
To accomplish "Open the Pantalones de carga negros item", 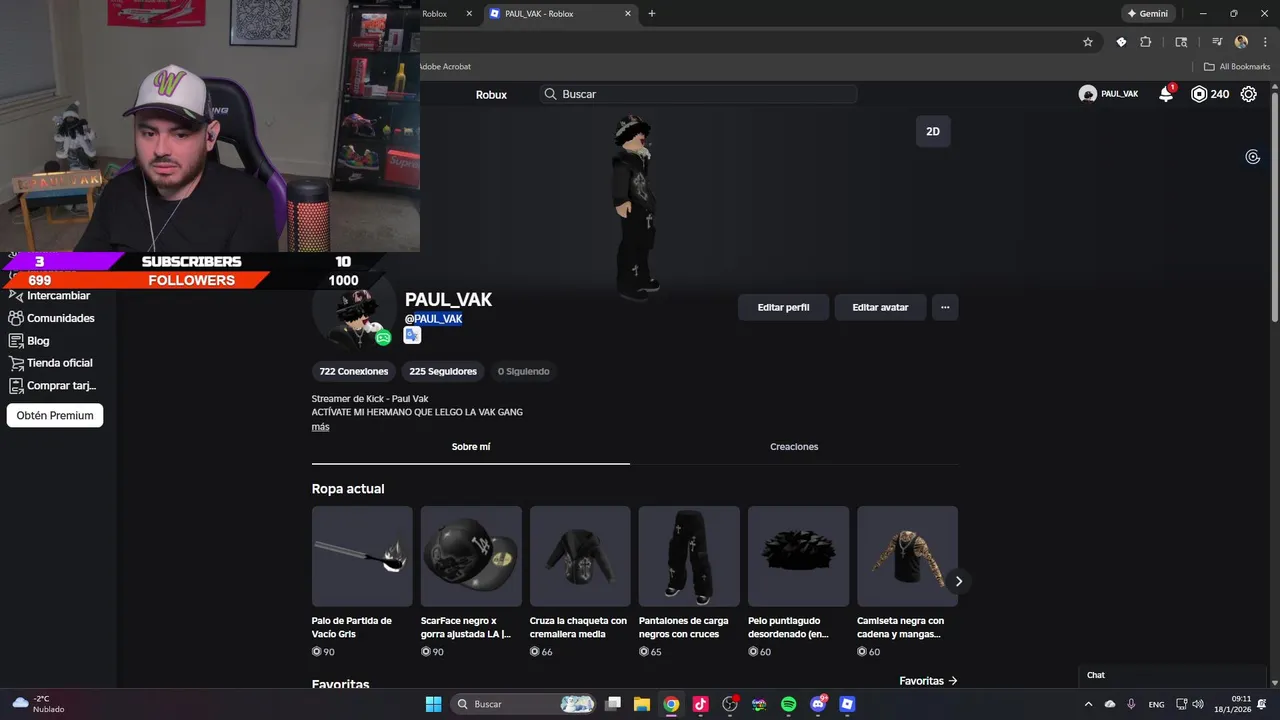I will click(689, 556).
